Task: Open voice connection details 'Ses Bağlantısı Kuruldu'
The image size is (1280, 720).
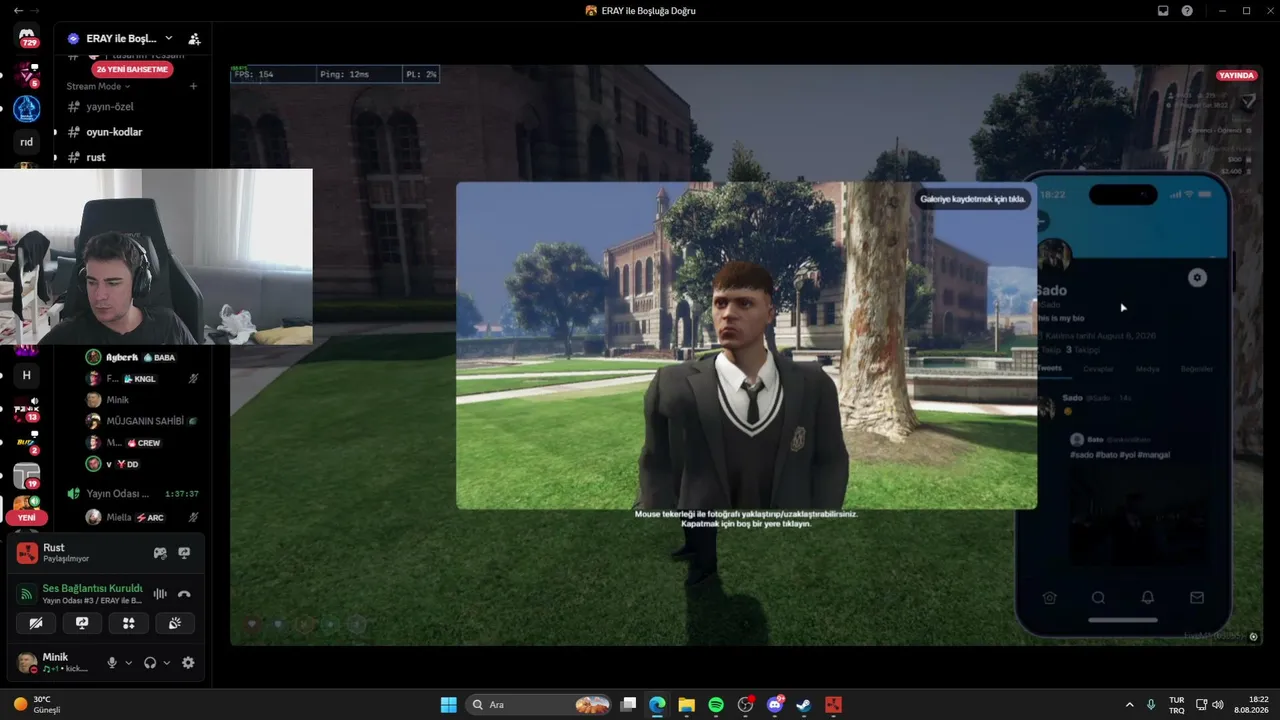Action: point(92,589)
